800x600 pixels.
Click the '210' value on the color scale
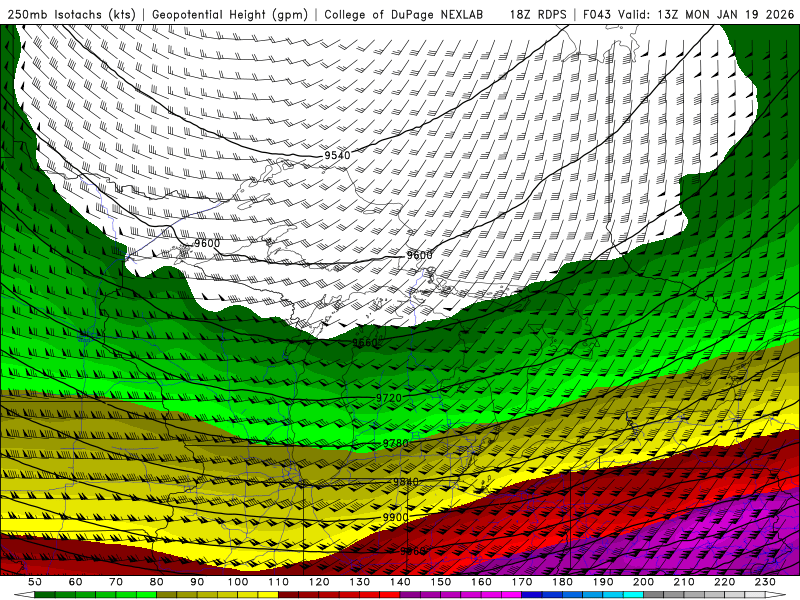pos(684,582)
